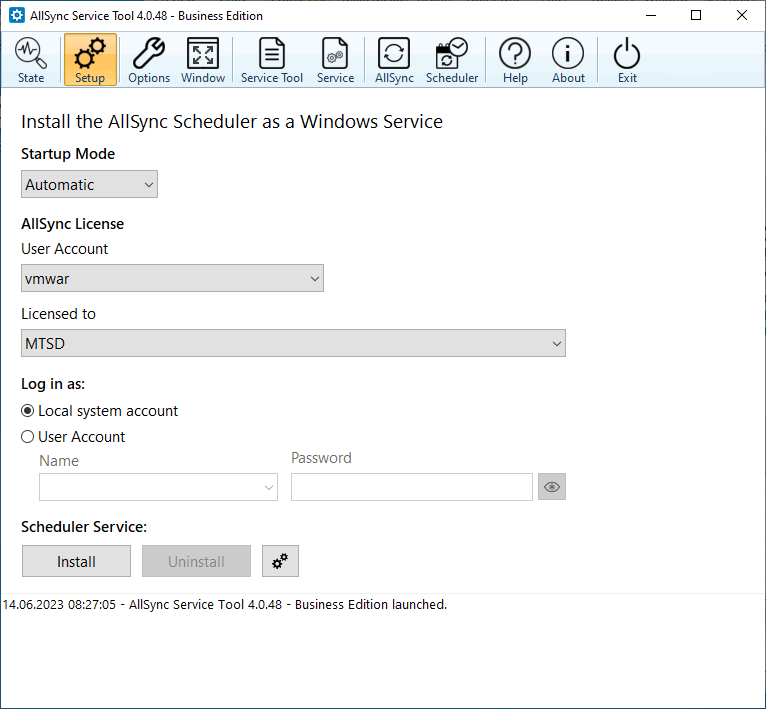
Task: Open Help from the toolbar
Action: point(515,60)
